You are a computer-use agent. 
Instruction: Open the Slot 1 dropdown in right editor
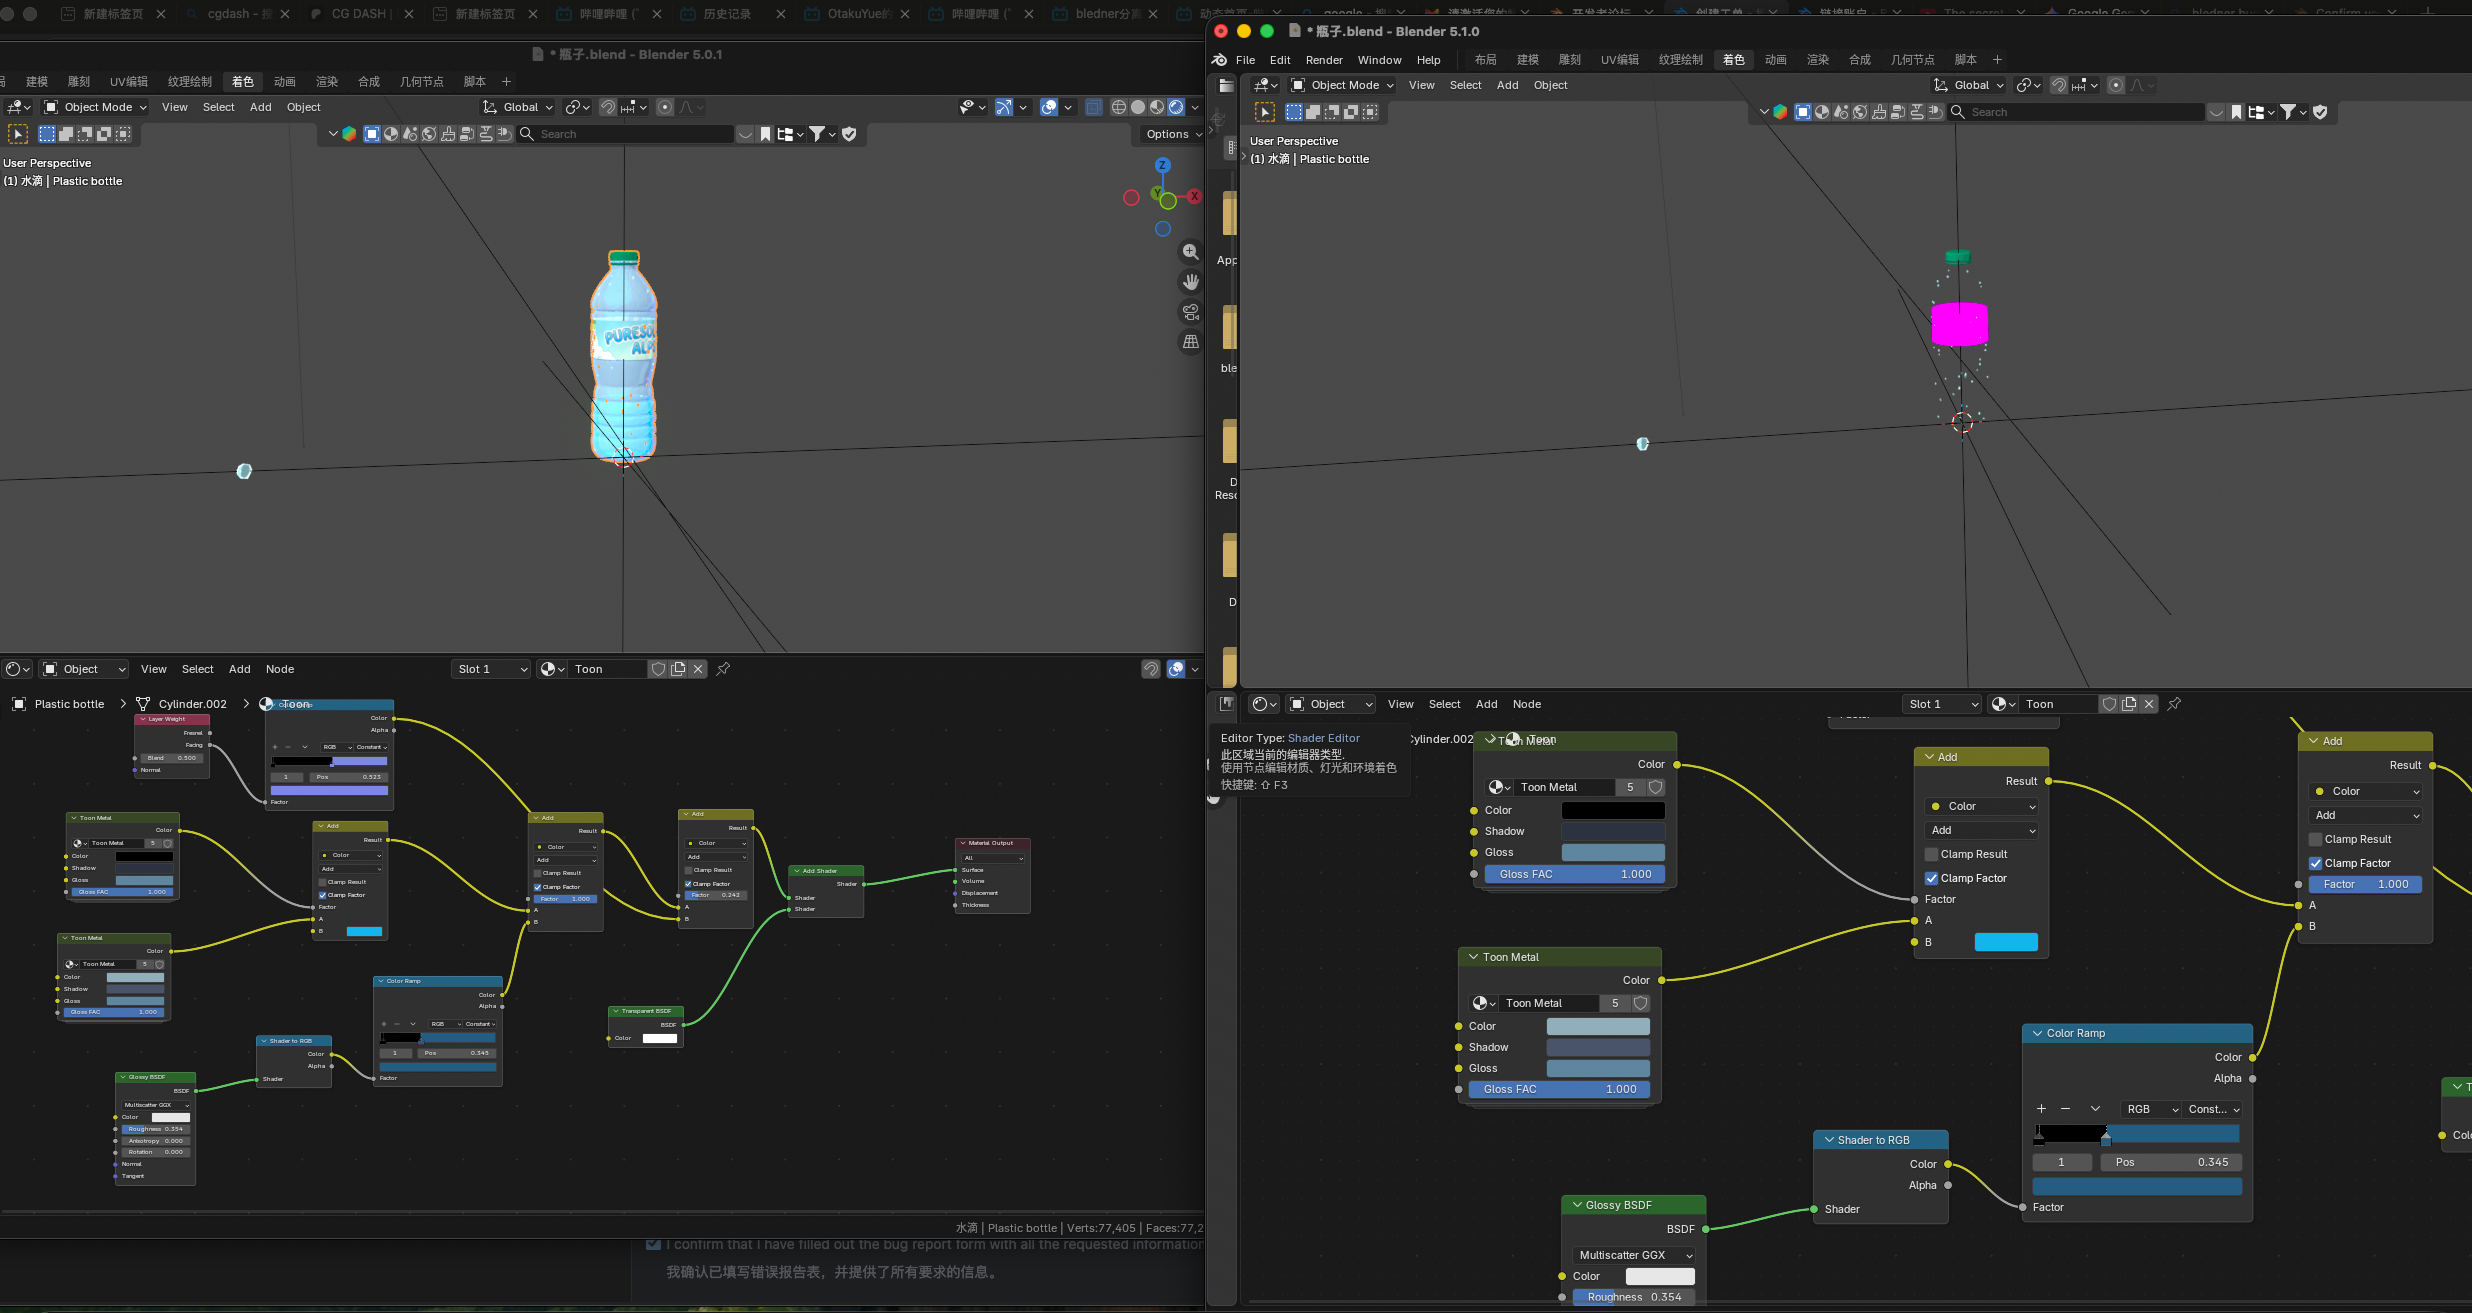(x=1940, y=704)
